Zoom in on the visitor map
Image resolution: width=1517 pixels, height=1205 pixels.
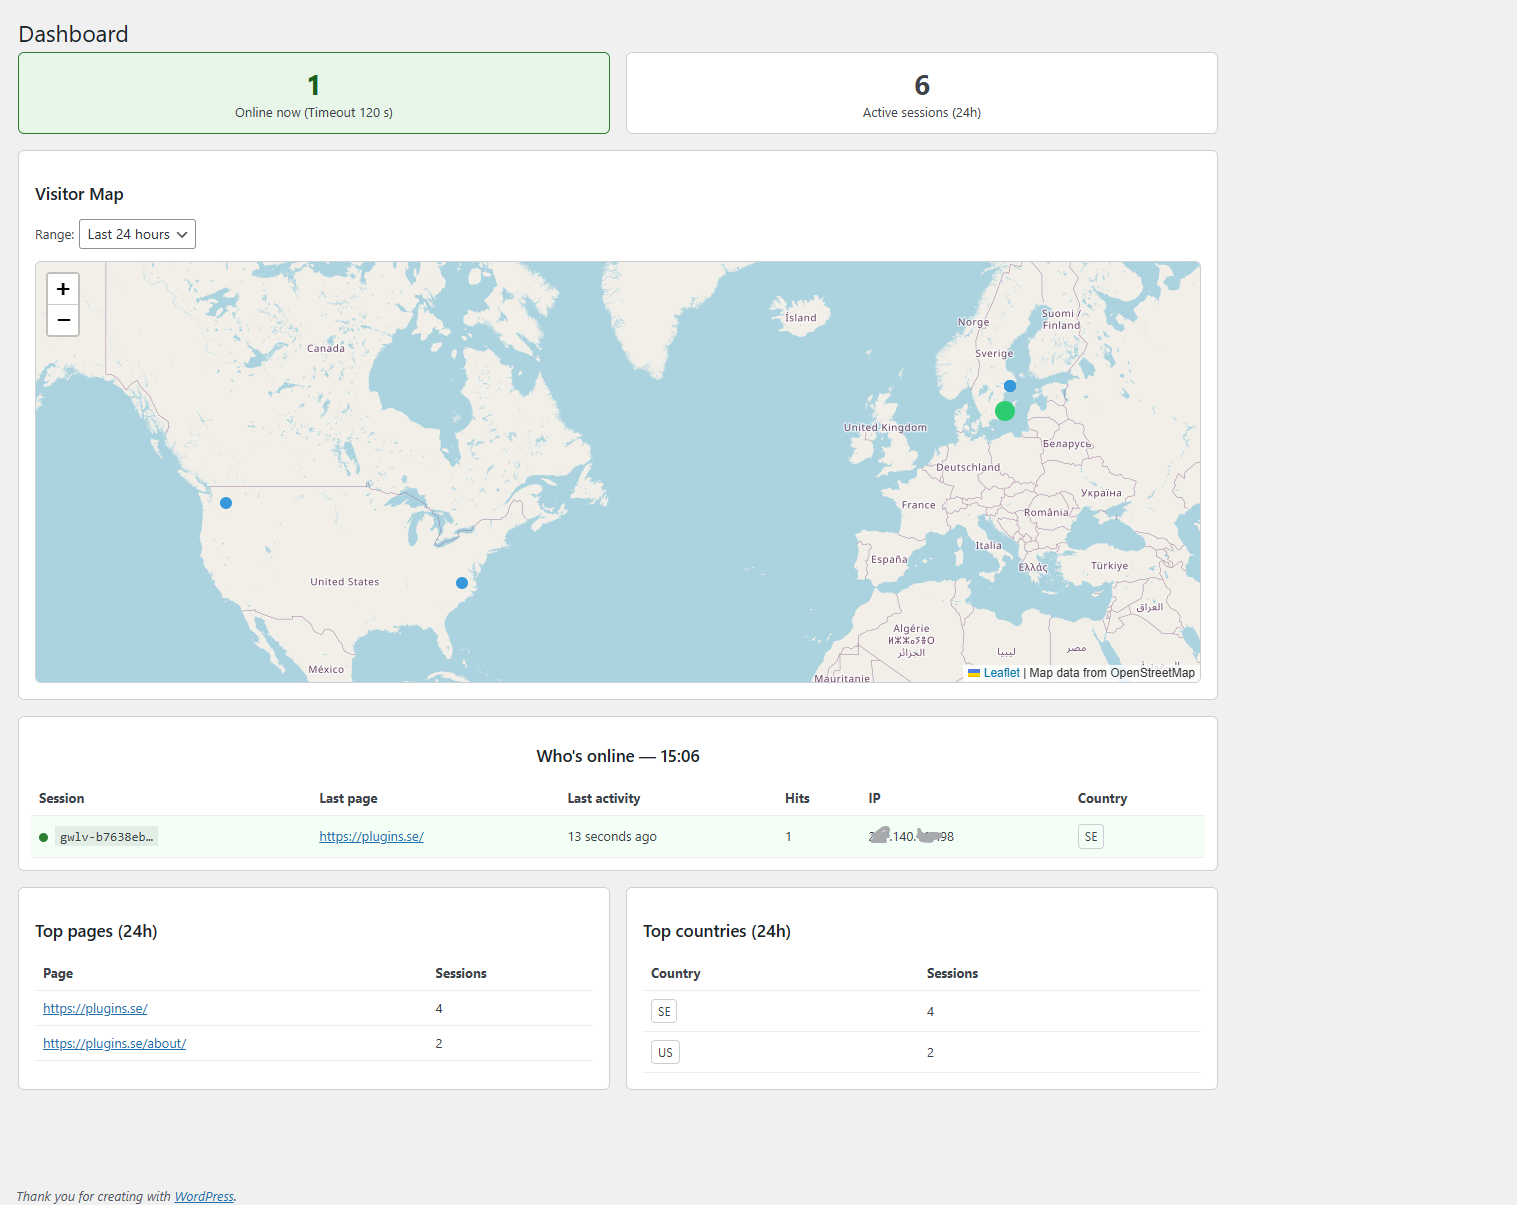pos(63,289)
